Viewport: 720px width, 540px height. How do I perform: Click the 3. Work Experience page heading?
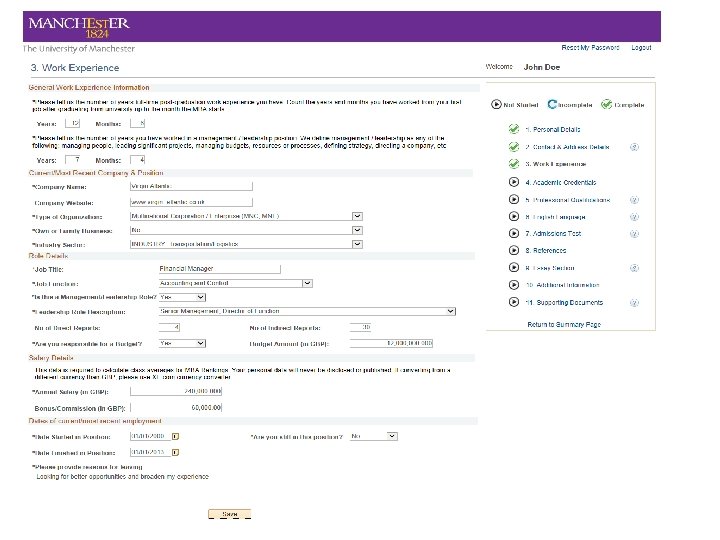75,68
